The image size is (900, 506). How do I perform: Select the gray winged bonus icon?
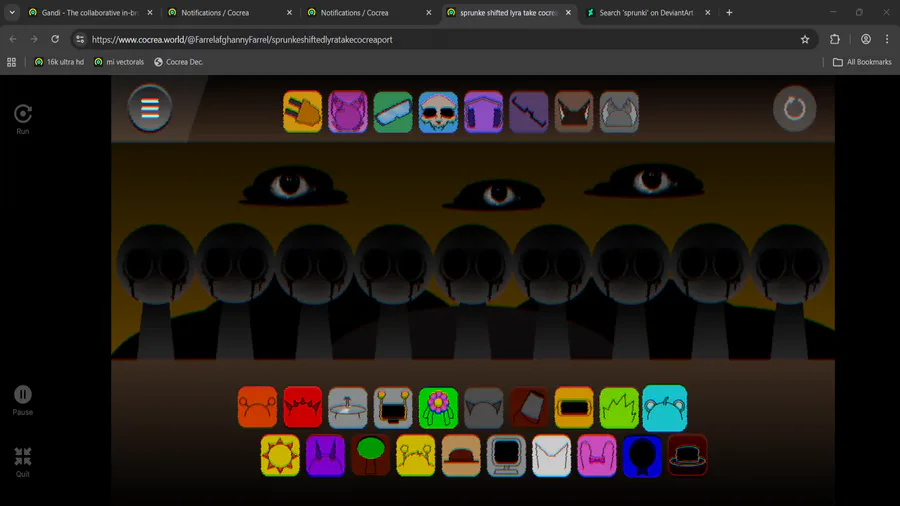(619, 112)
